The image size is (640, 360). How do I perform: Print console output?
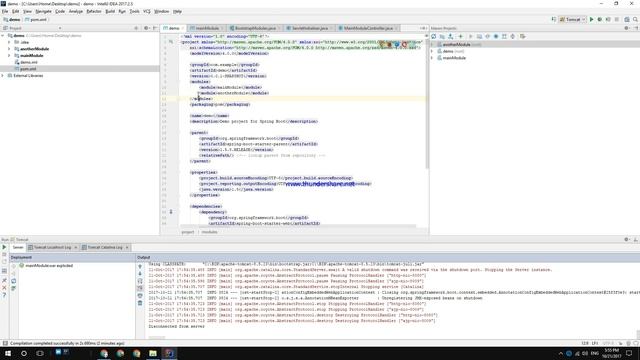point(140,296)
